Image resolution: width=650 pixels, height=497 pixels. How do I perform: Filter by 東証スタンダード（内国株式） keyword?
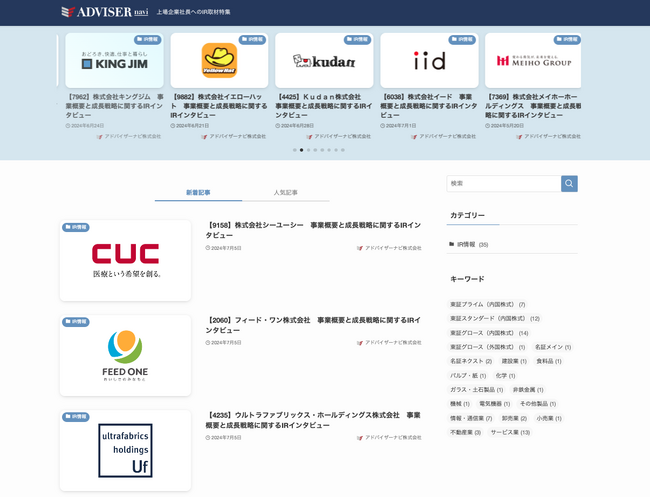coord(495,318)
